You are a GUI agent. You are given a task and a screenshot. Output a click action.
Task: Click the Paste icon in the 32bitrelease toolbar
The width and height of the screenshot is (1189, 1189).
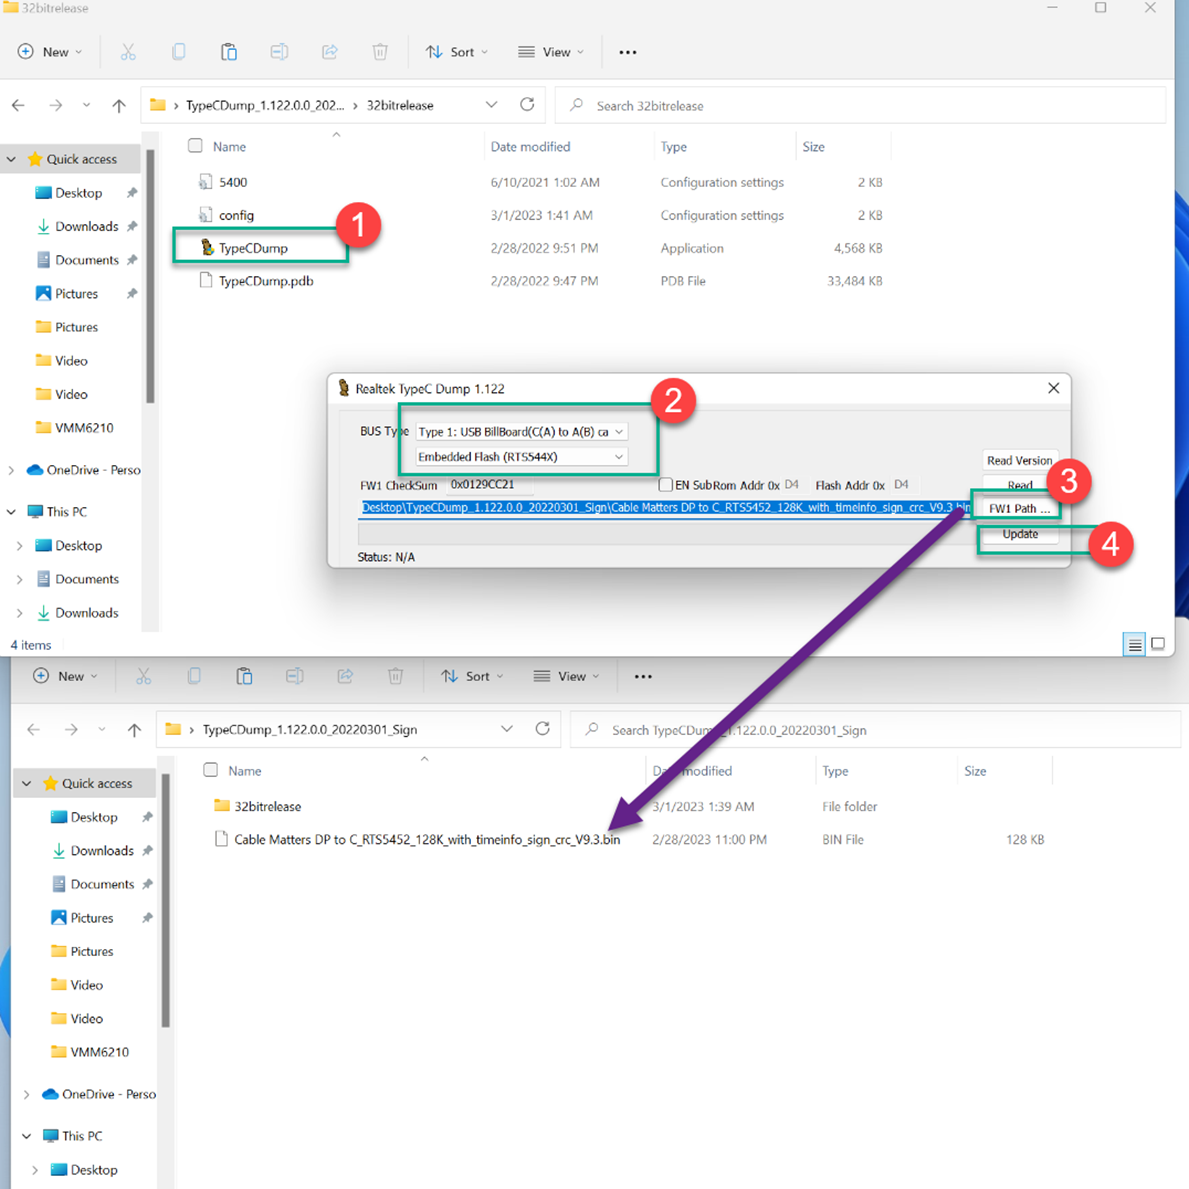pyautogui.click(x=228, y=52)
